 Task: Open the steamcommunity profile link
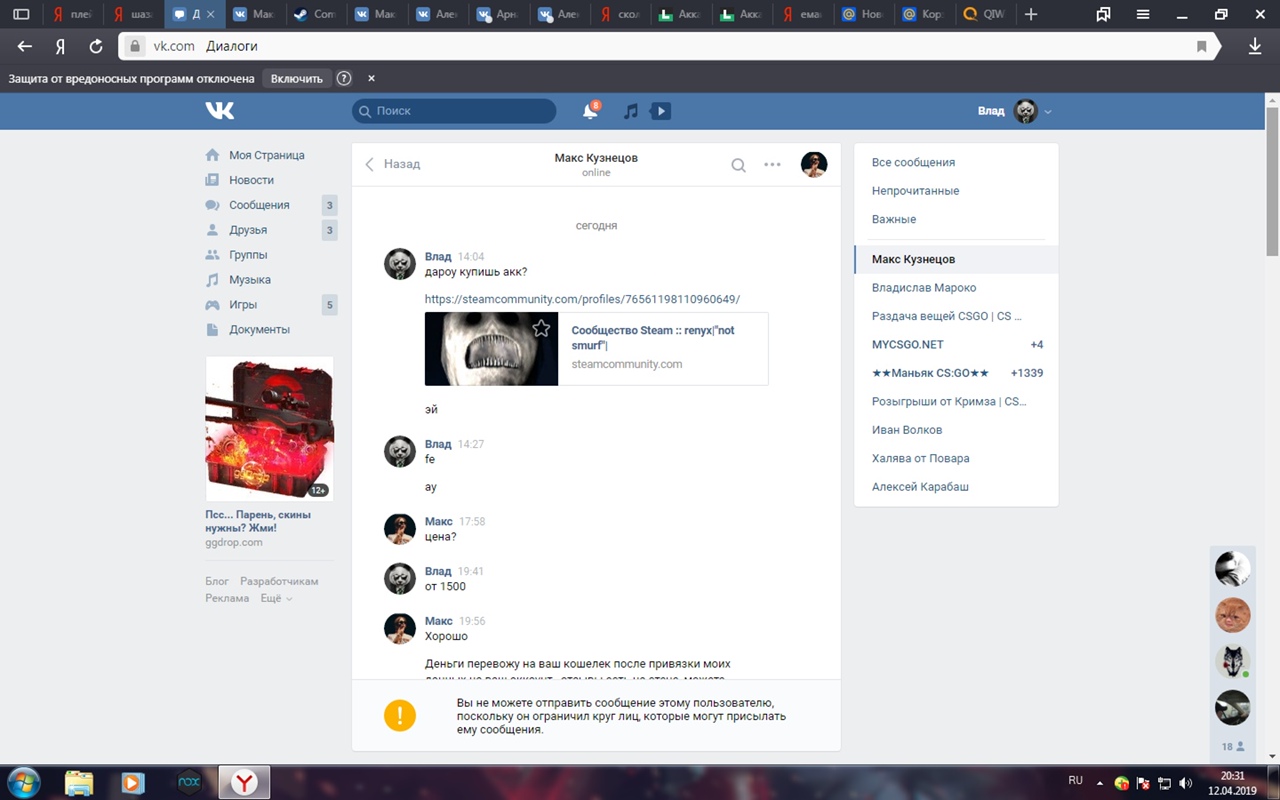pyautogui.click(x=582, y=299)
